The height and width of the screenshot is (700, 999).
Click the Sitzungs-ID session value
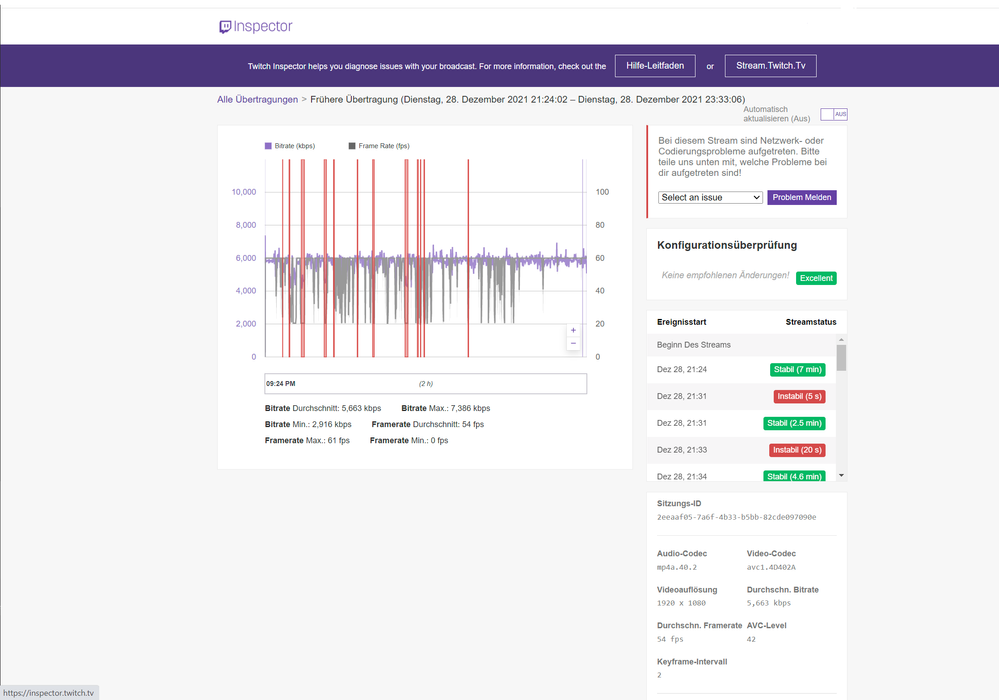736,517
